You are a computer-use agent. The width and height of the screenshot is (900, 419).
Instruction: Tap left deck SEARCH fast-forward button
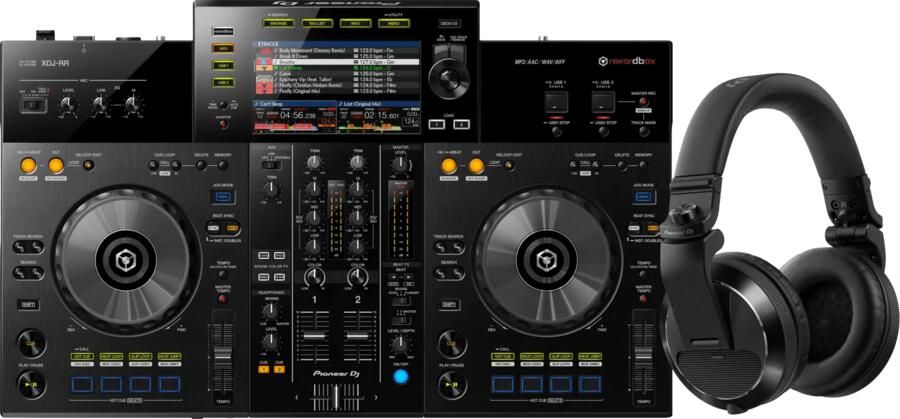(36, 273)
